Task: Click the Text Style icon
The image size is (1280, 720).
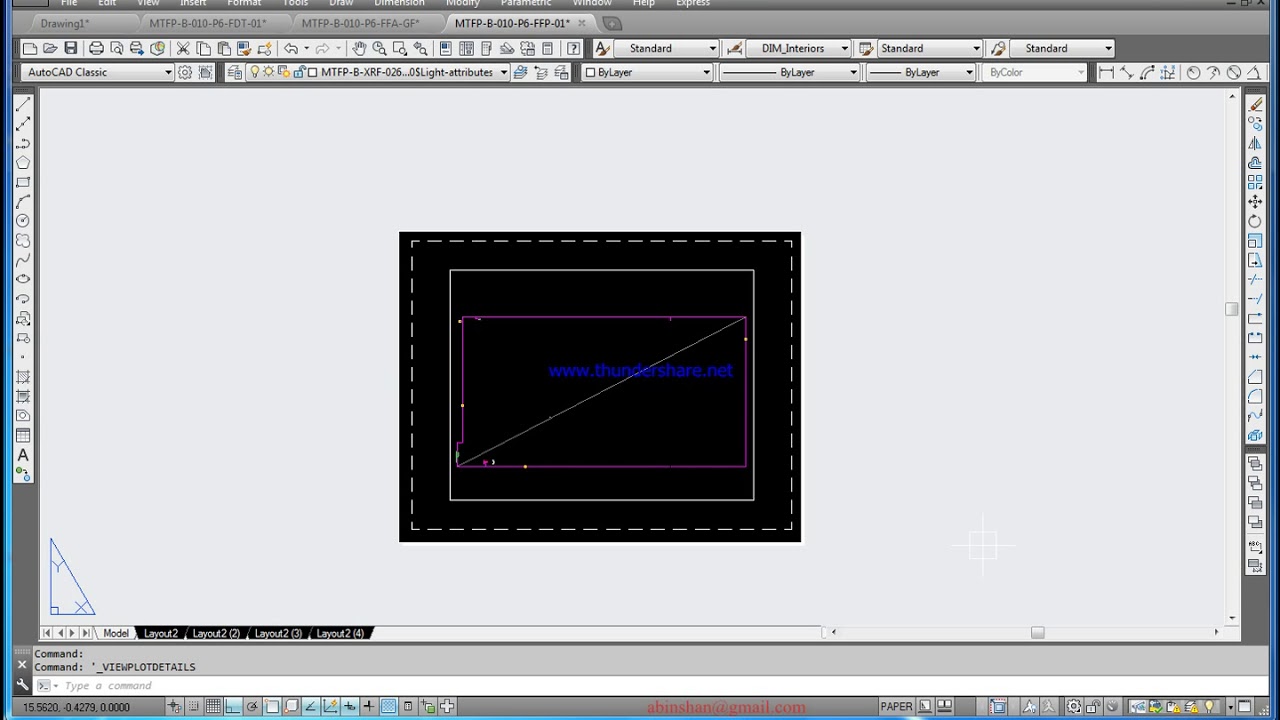Action: [x=602, y=48]
